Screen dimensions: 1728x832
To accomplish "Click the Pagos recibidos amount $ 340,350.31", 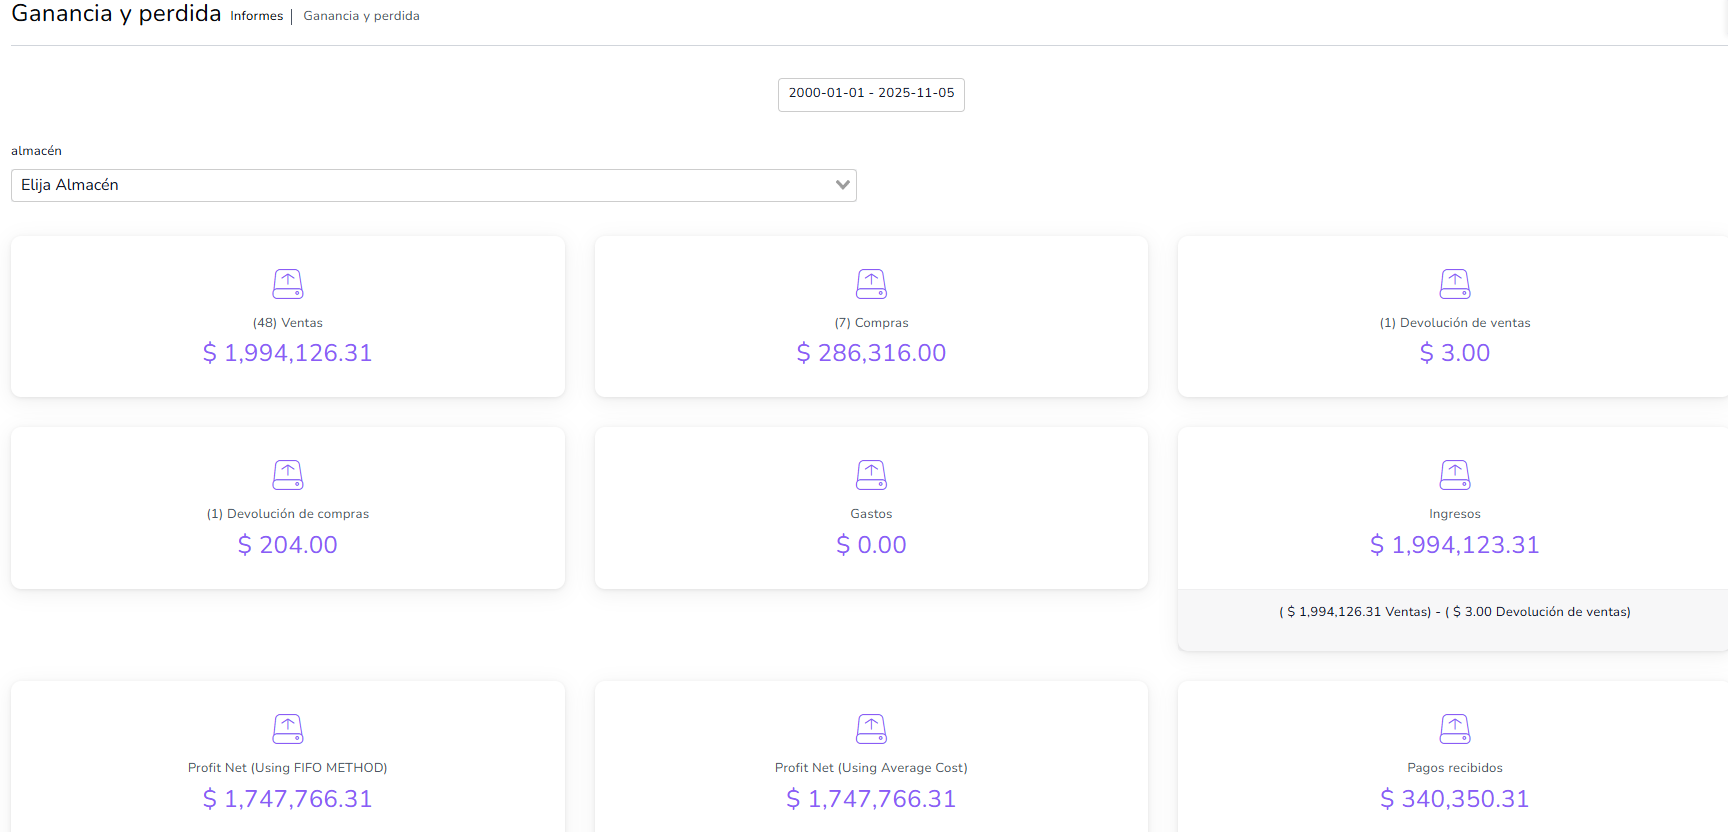I will coord(1454,799).
